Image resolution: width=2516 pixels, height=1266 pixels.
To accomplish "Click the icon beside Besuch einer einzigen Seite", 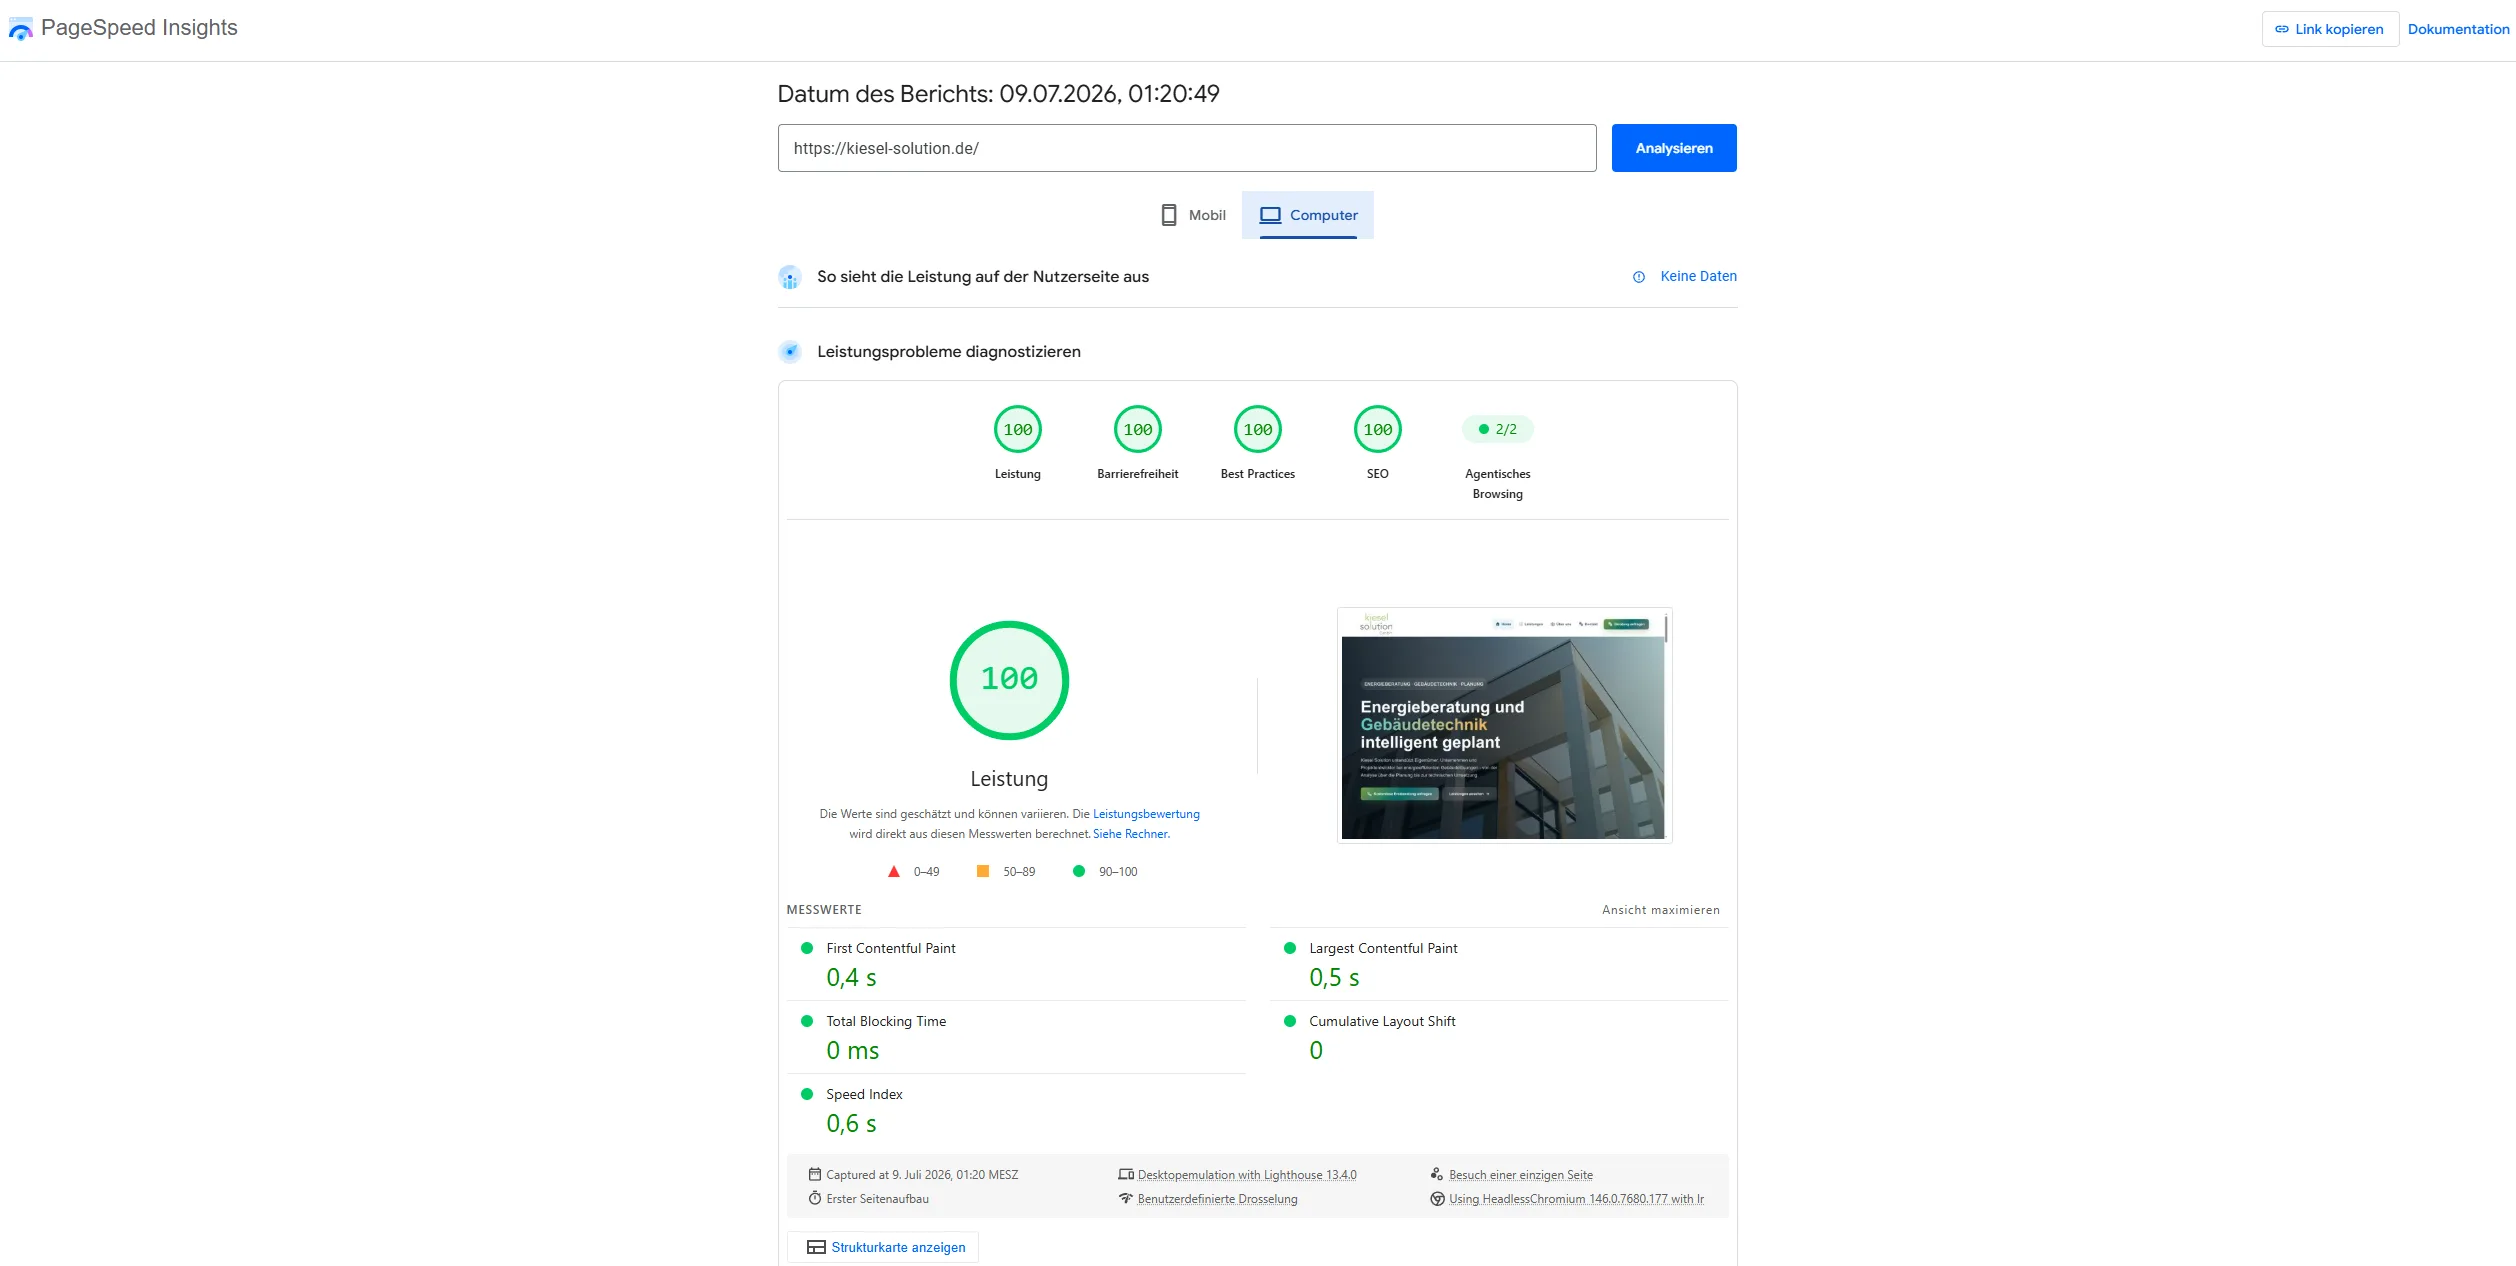I will coord(1437,1175).
